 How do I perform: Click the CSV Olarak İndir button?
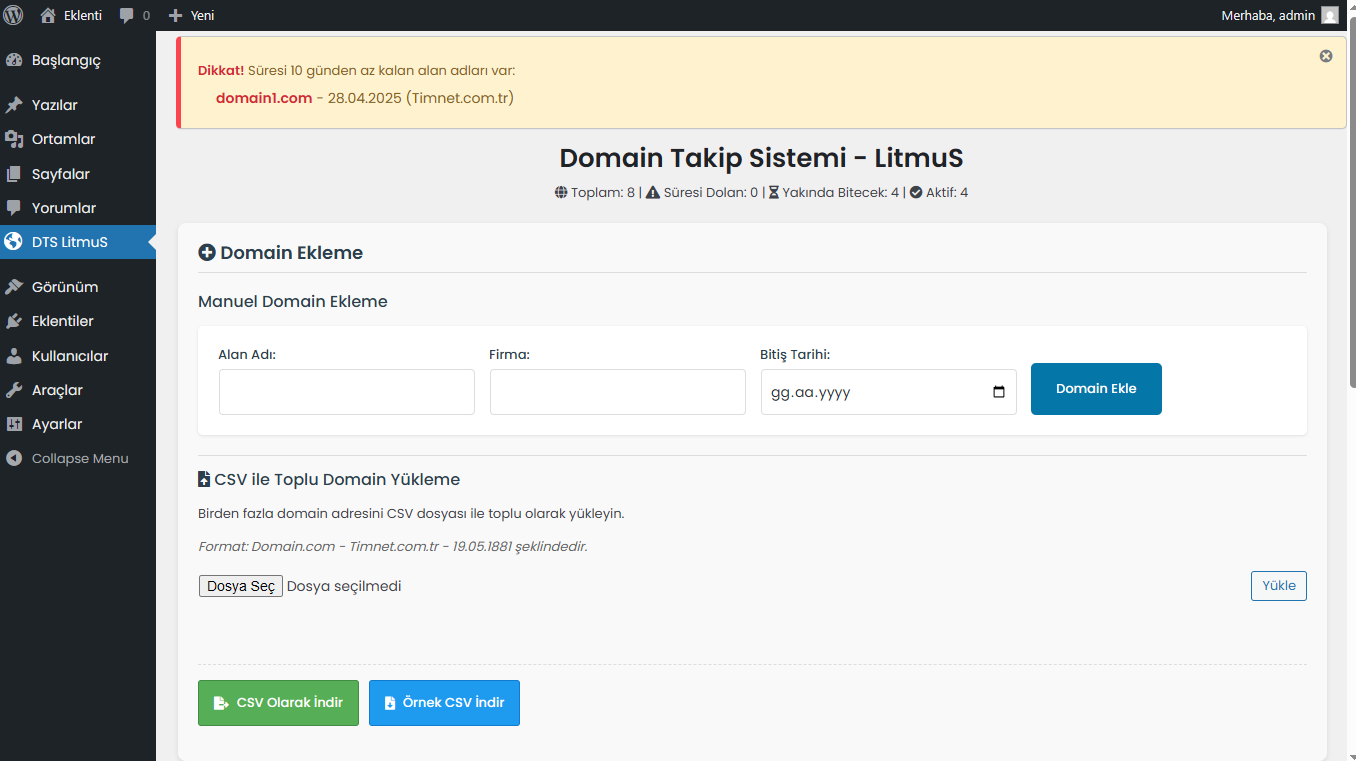coord(278,703)
